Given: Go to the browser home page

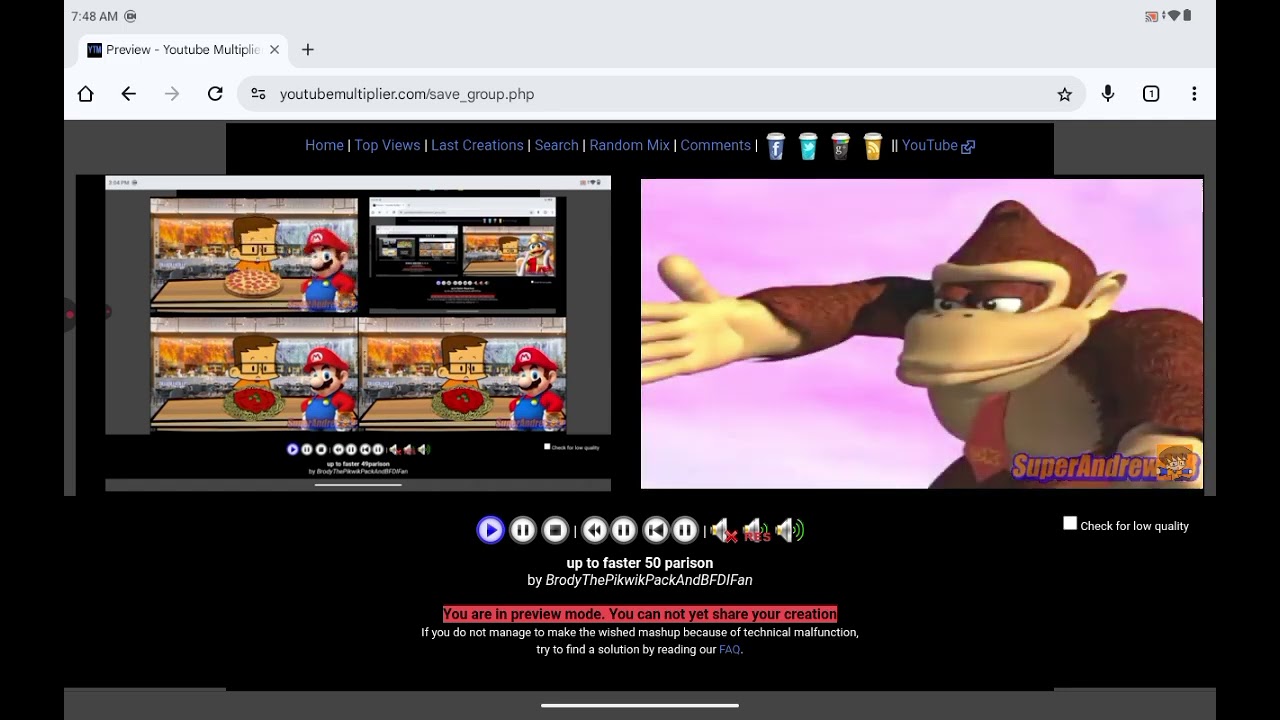Looking at the screenshot, I should pos(86,94).
